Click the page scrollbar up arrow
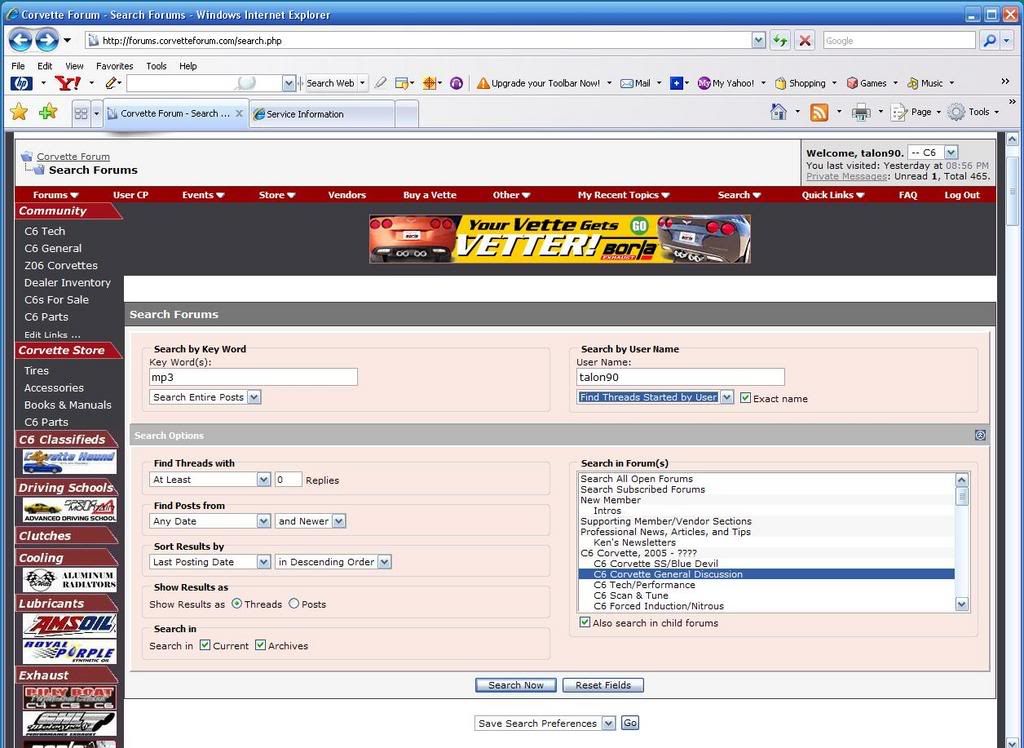1024x748 pixels. pos(1012,138)
